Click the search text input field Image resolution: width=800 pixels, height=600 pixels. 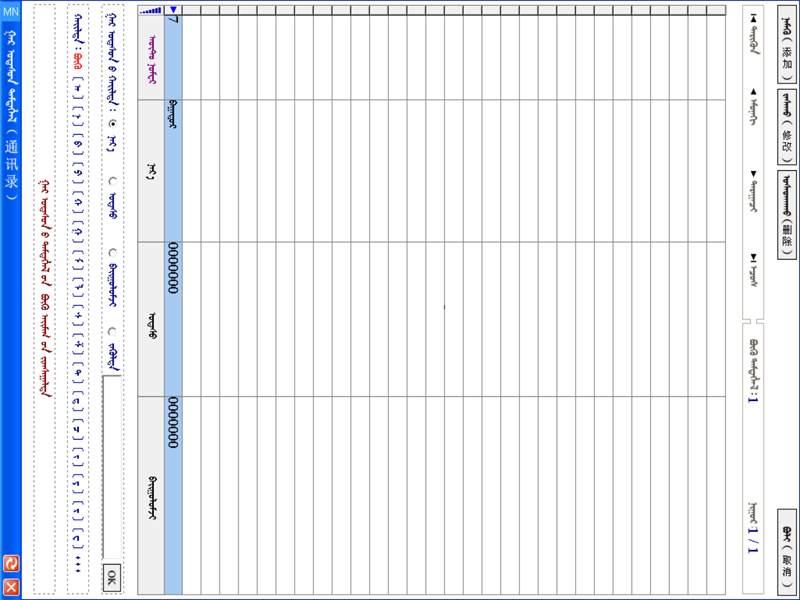(x=112, y=467)
